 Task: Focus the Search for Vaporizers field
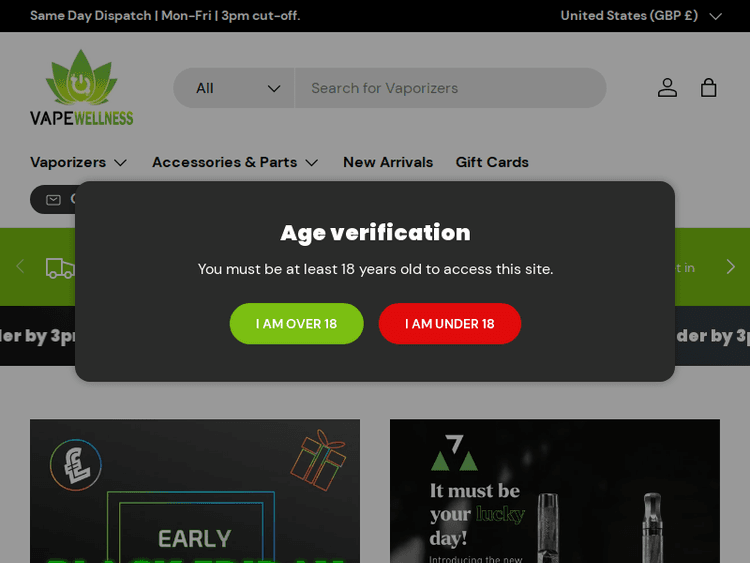(450, 88)
